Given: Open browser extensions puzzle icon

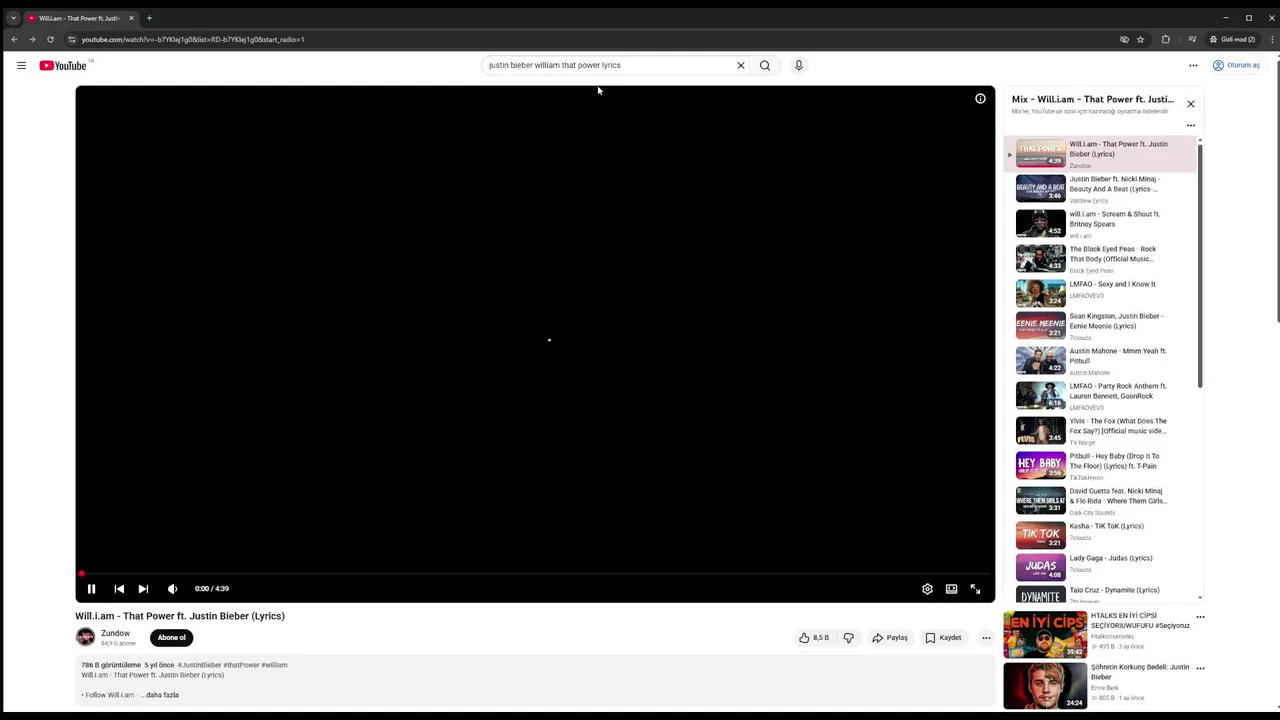Looking at the screenshot, I should tap(1165, 39).
